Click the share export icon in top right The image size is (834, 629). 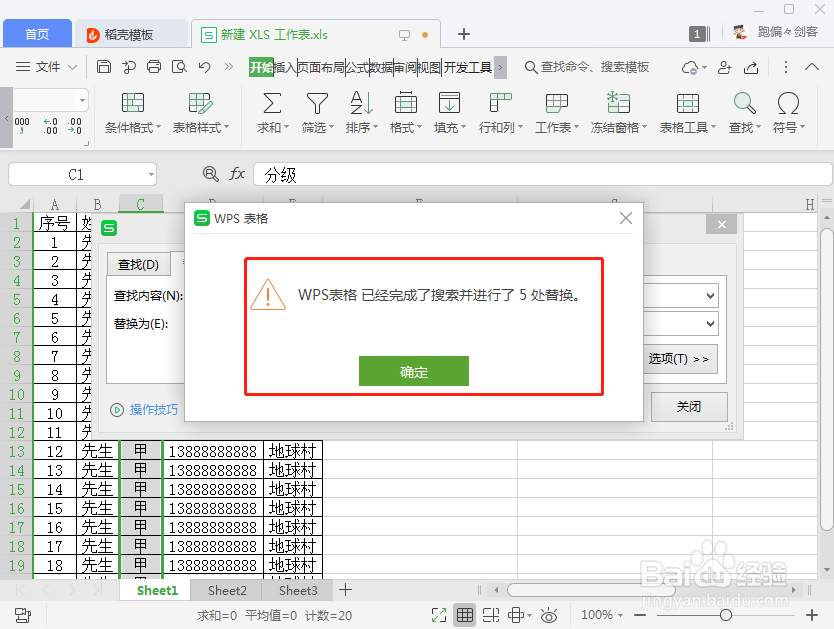[751, 68]
